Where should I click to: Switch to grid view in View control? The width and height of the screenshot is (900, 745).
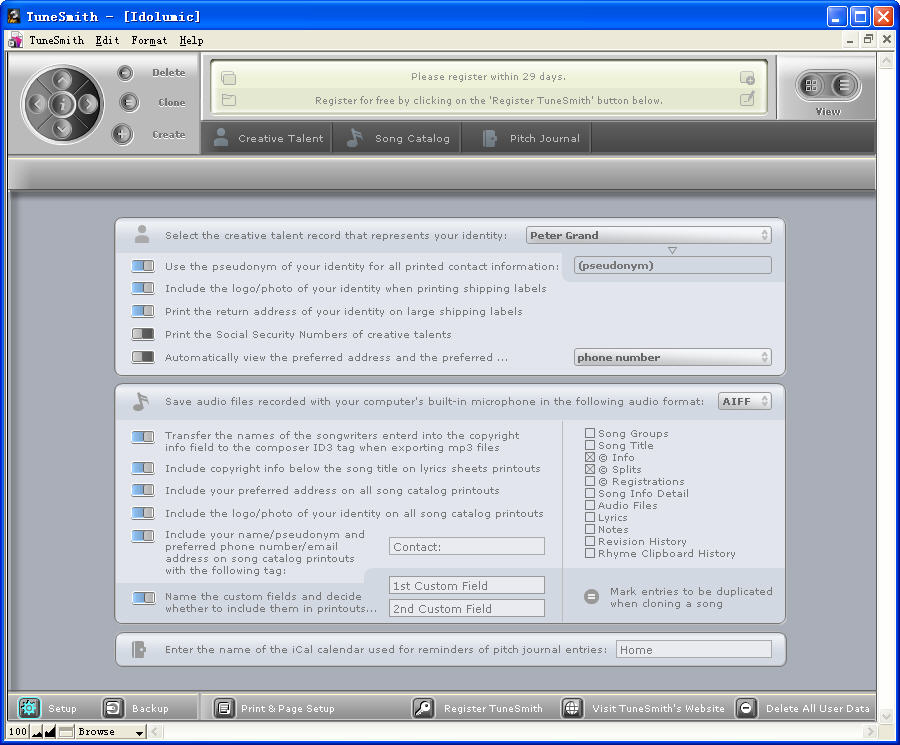(811, 86)
